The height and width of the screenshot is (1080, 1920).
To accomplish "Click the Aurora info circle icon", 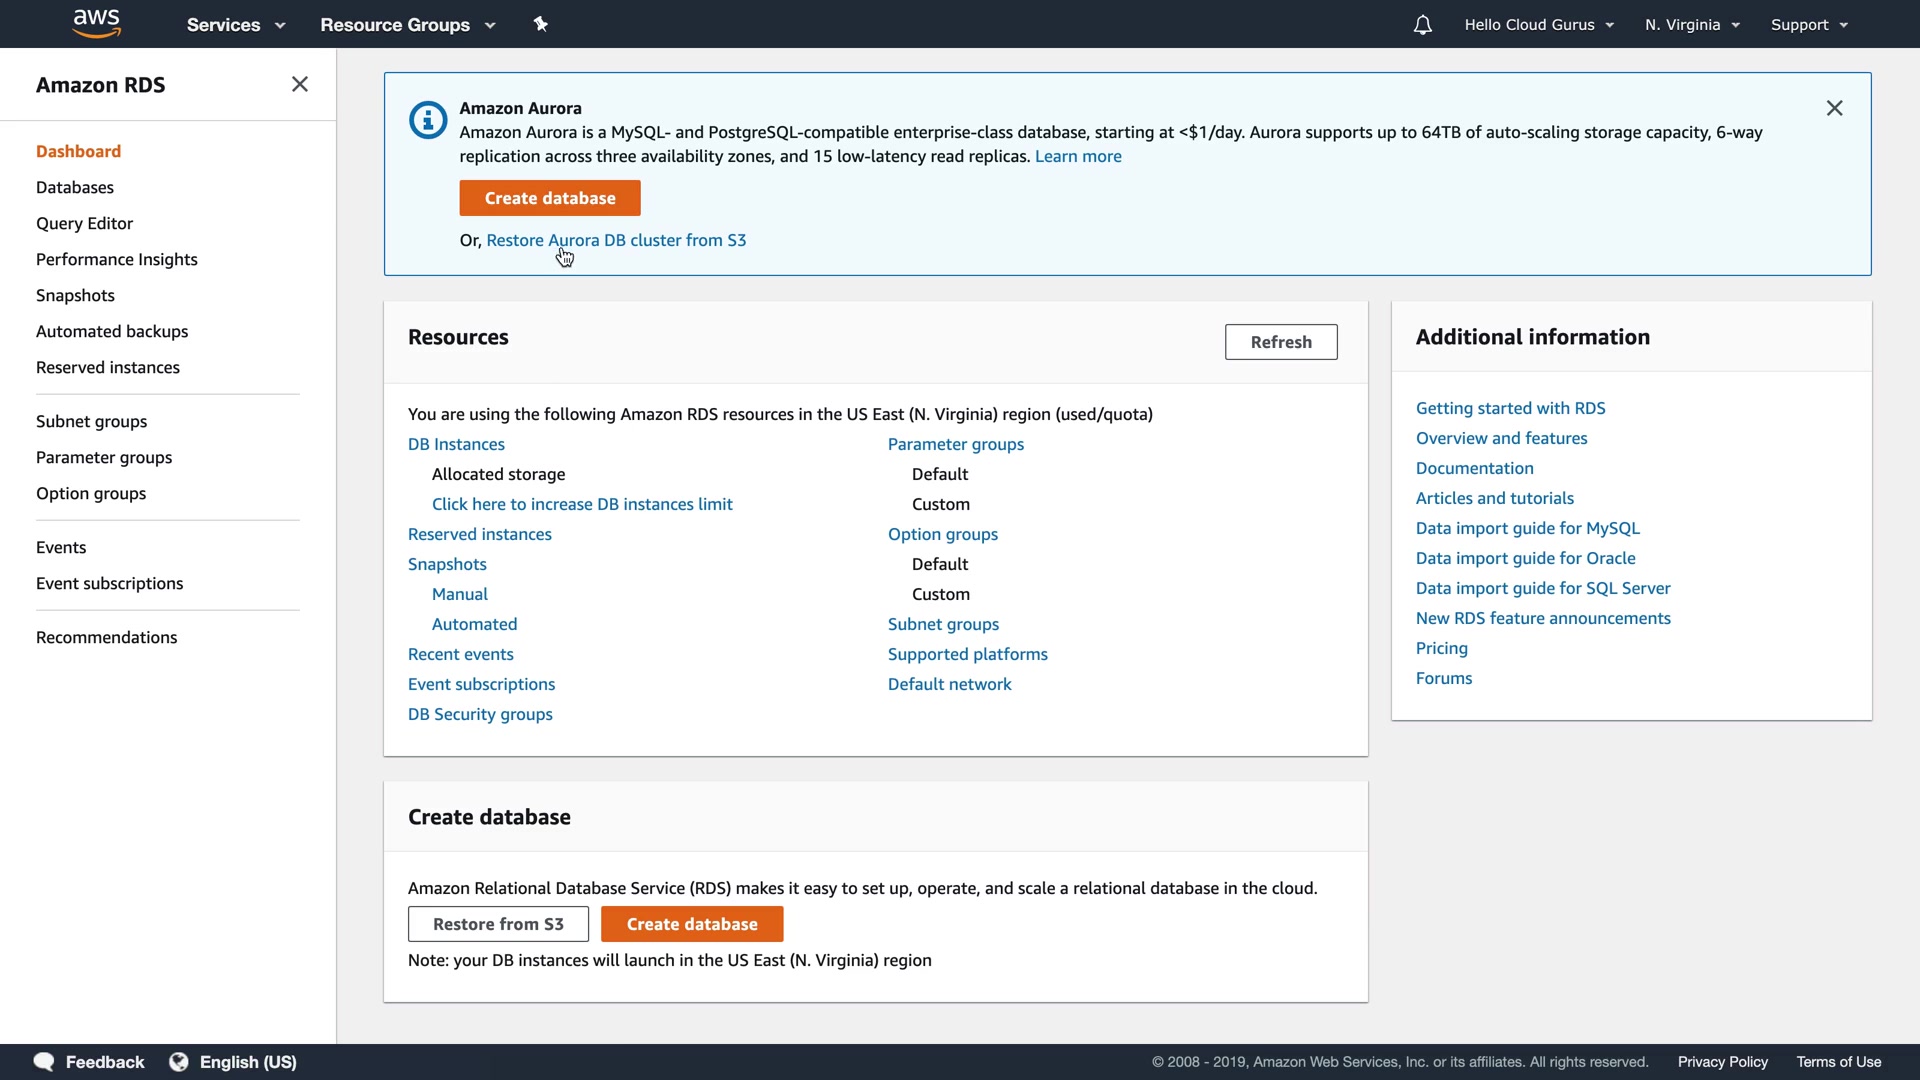I will [428, 120].
